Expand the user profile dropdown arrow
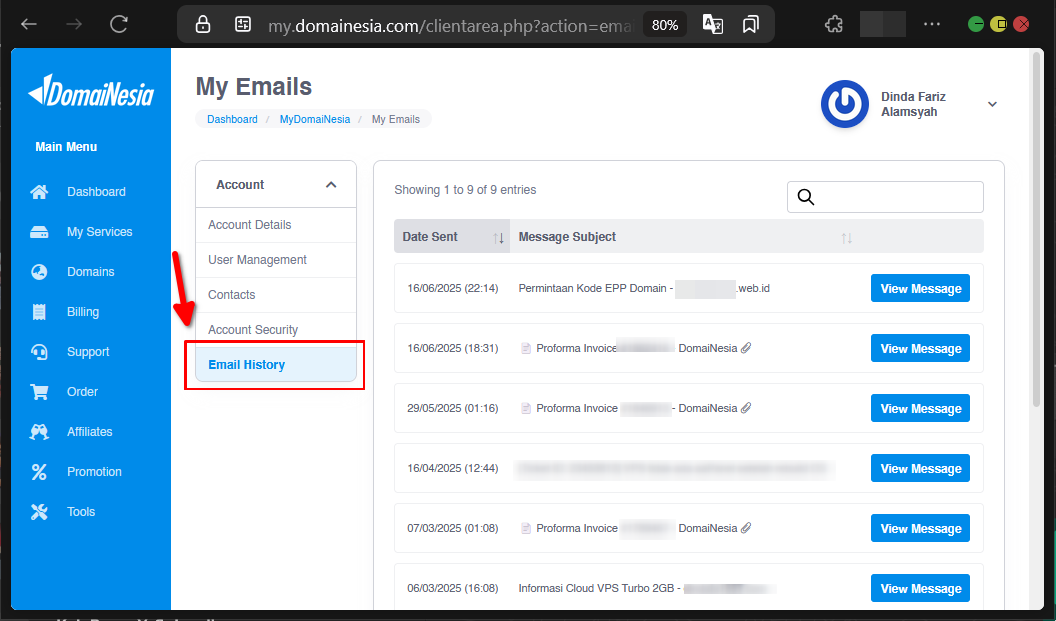Screen dimensions: 1056x621 click(992, 104)
